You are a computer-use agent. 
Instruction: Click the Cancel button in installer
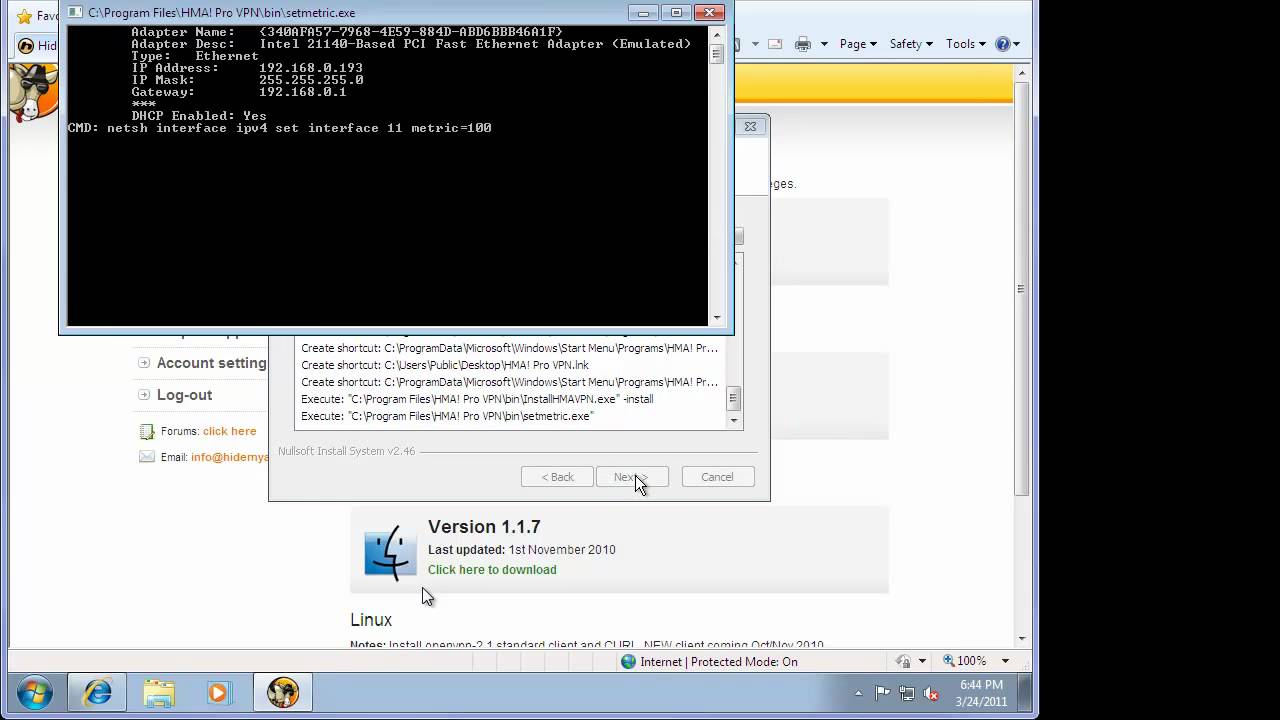click(x=717, y=477)
